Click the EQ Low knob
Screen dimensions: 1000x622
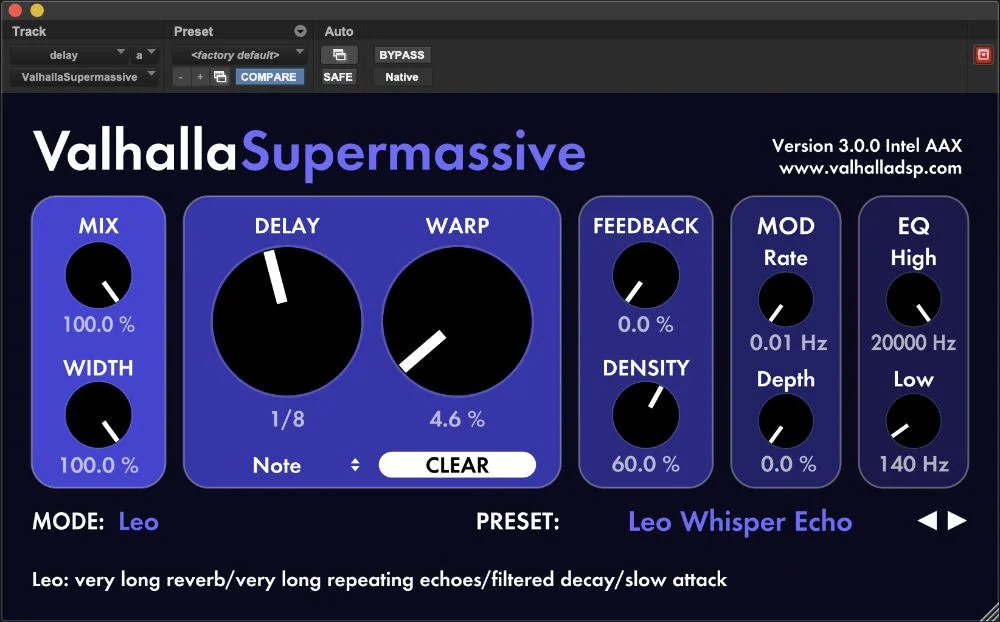(913, 420)
